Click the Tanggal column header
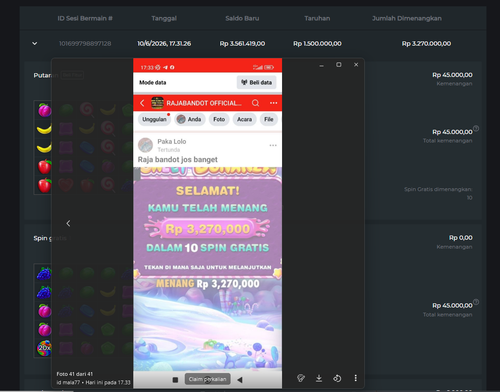 point(164,18)
